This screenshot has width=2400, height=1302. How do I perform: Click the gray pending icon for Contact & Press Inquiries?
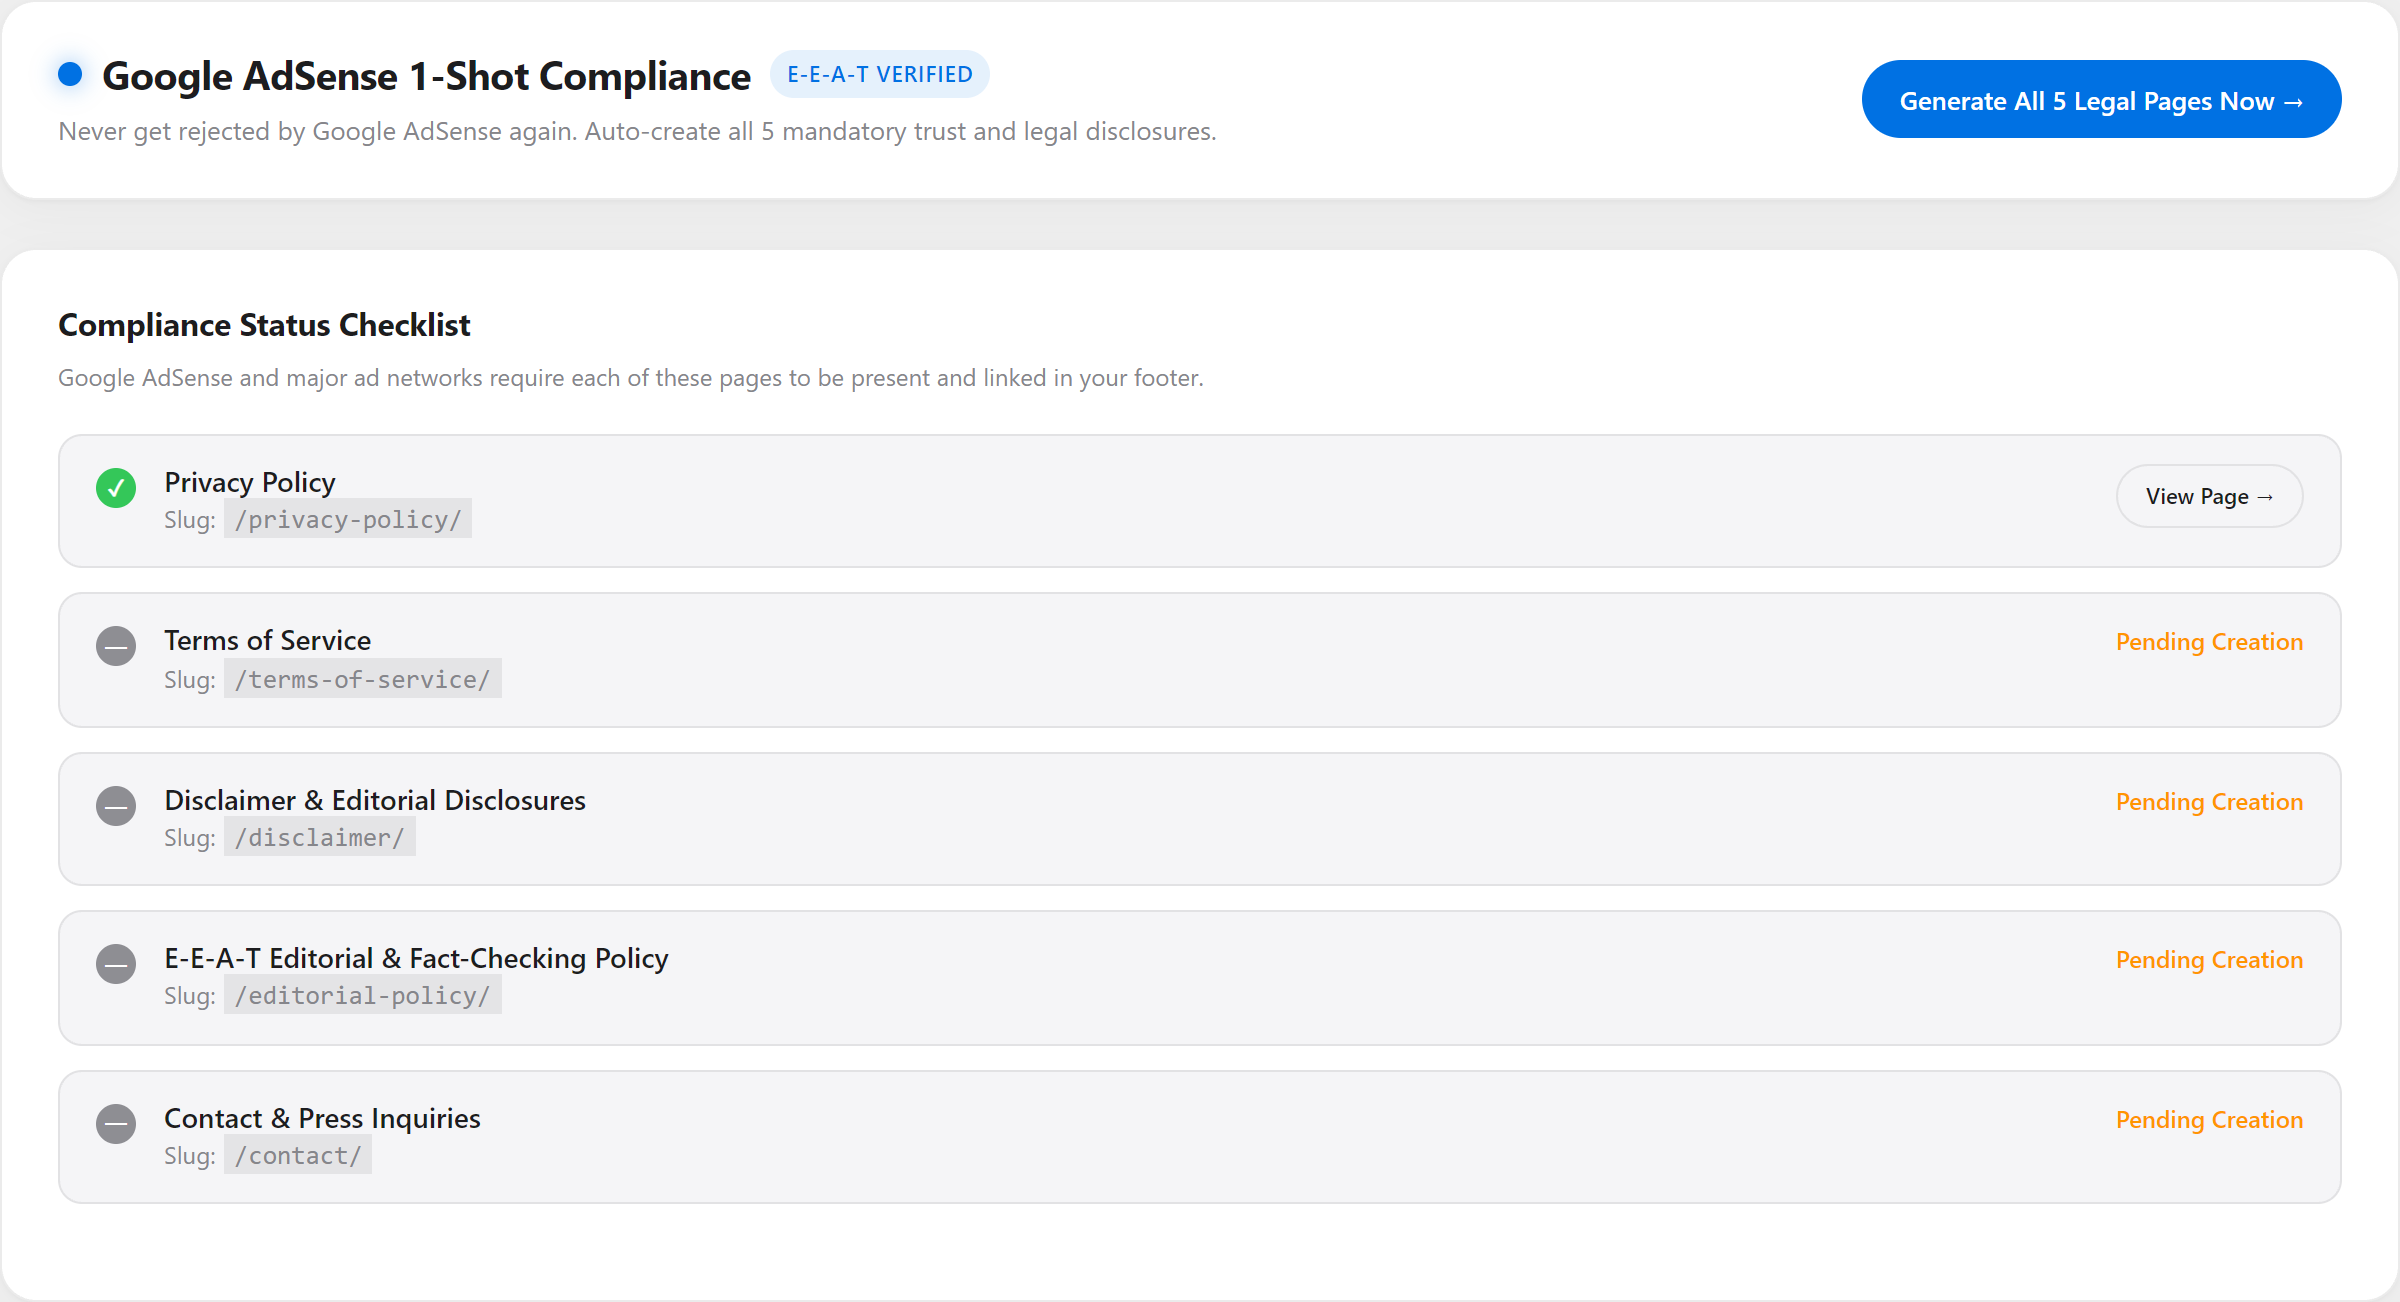(x=116, y=1124)
